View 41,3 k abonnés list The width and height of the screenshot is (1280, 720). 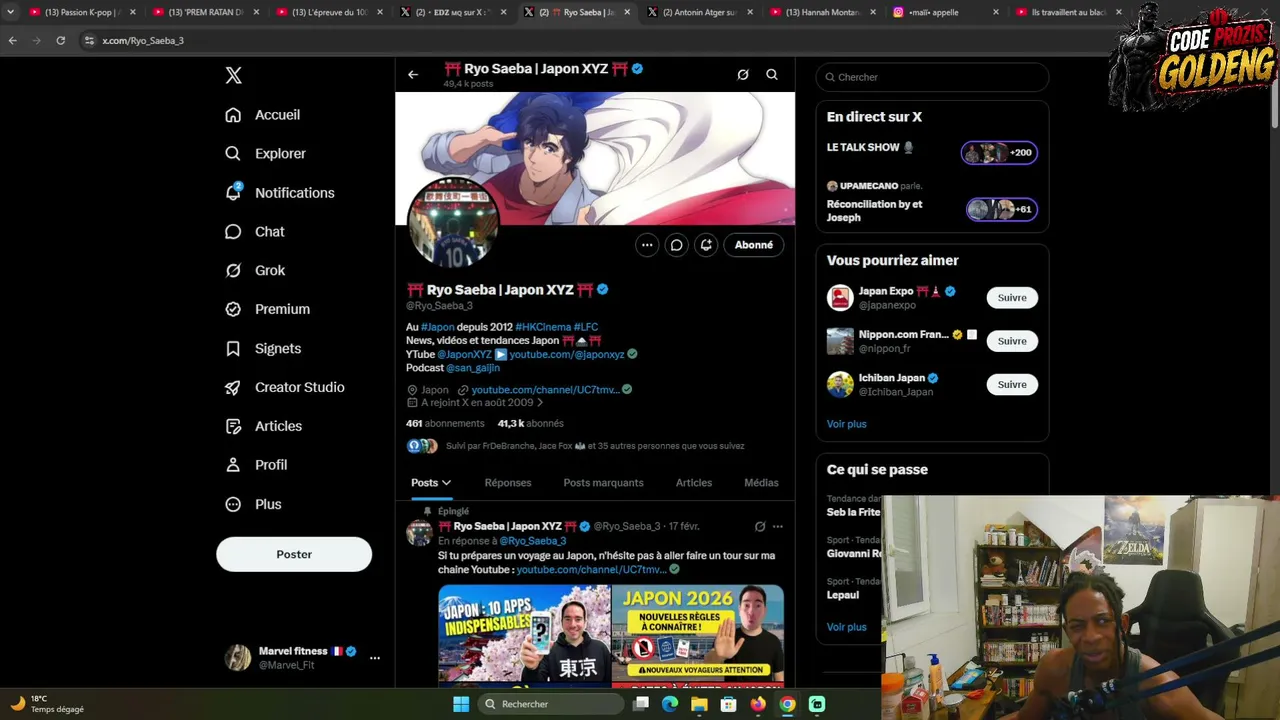[531, 424]
